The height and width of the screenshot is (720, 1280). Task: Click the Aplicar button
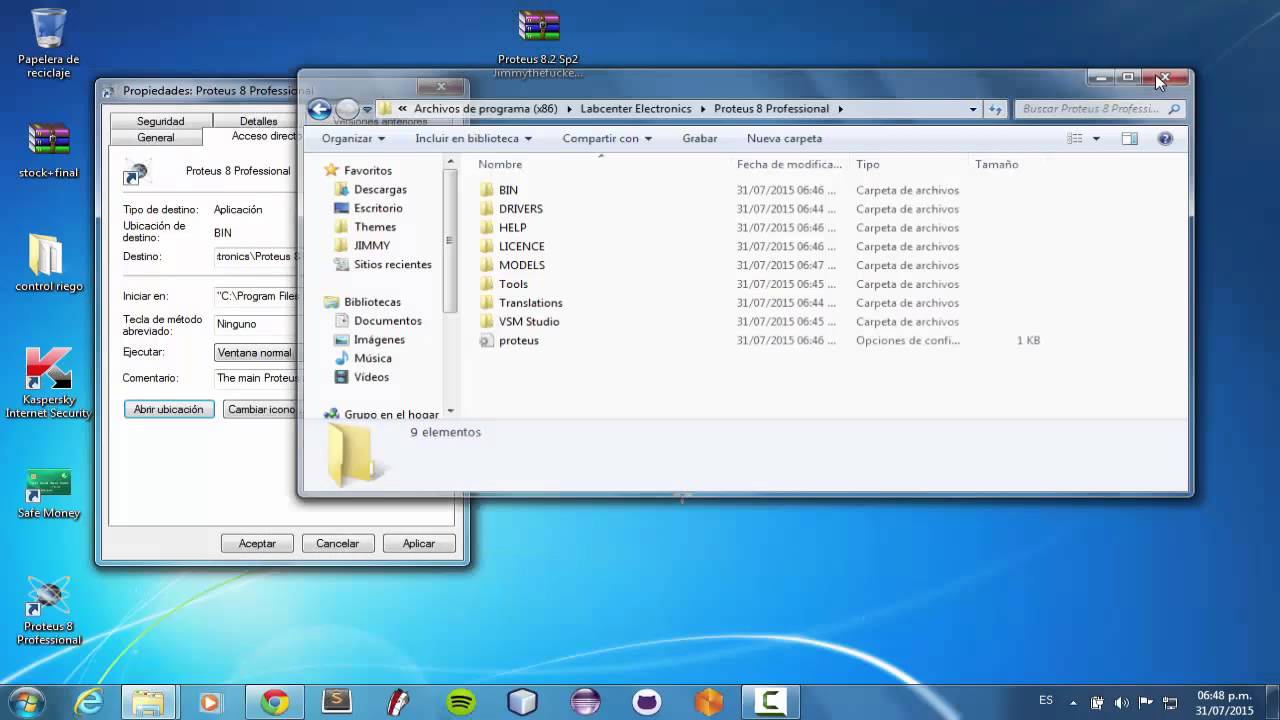pyautogui.click(x=419, y=543)
